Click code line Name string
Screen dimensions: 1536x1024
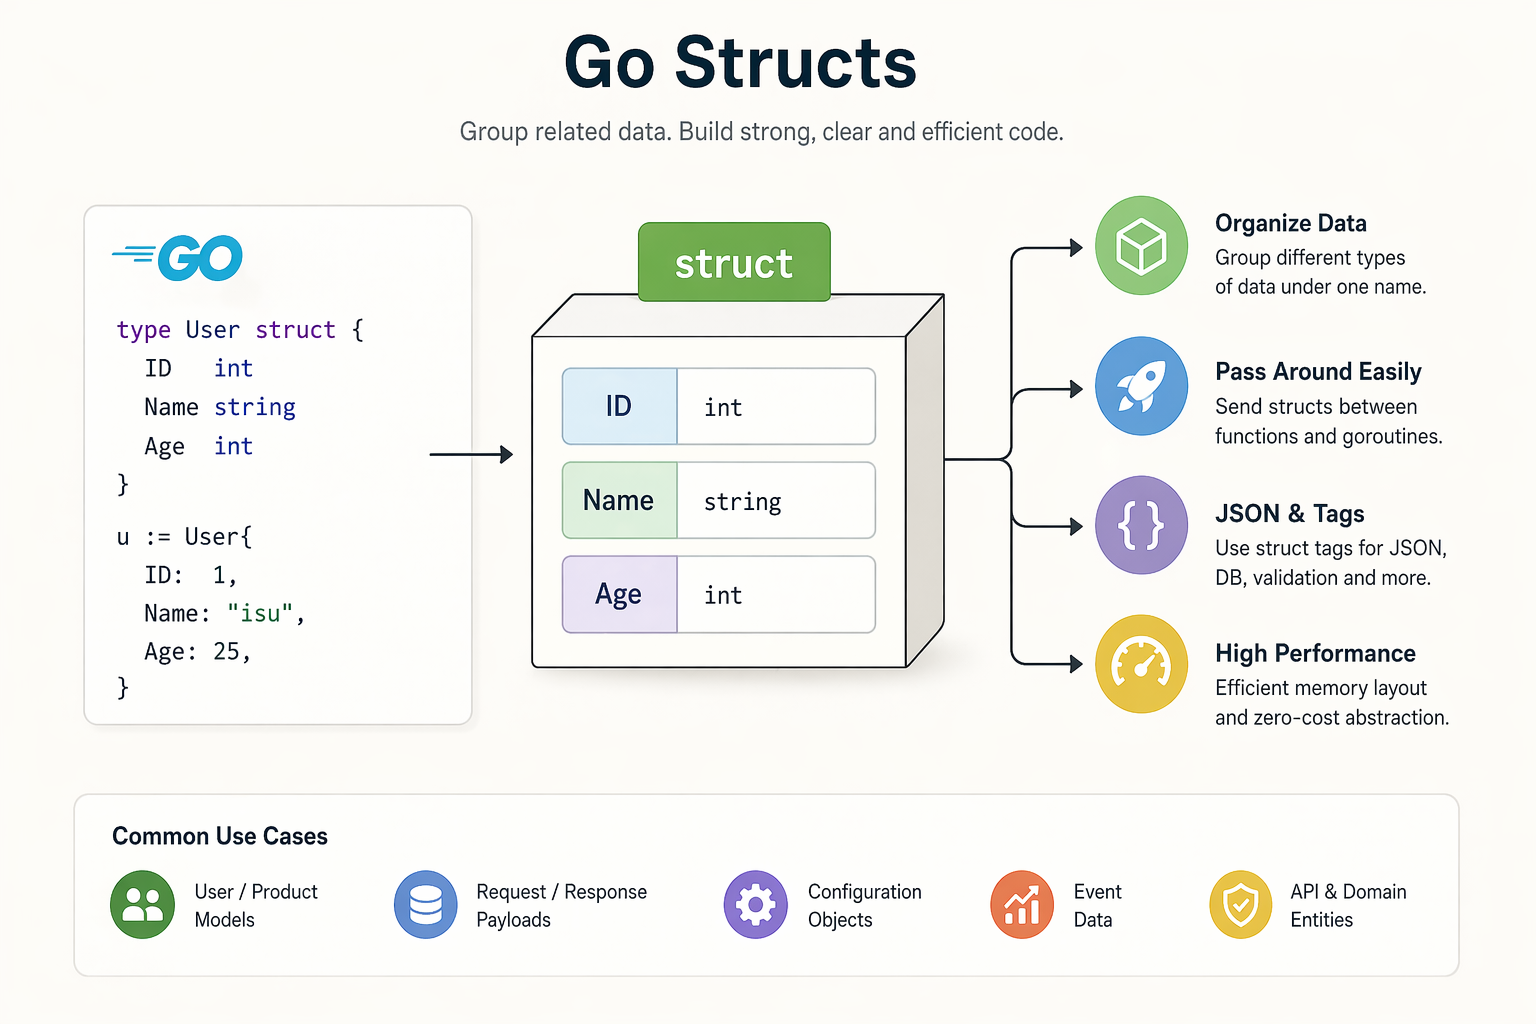[220, 407]
